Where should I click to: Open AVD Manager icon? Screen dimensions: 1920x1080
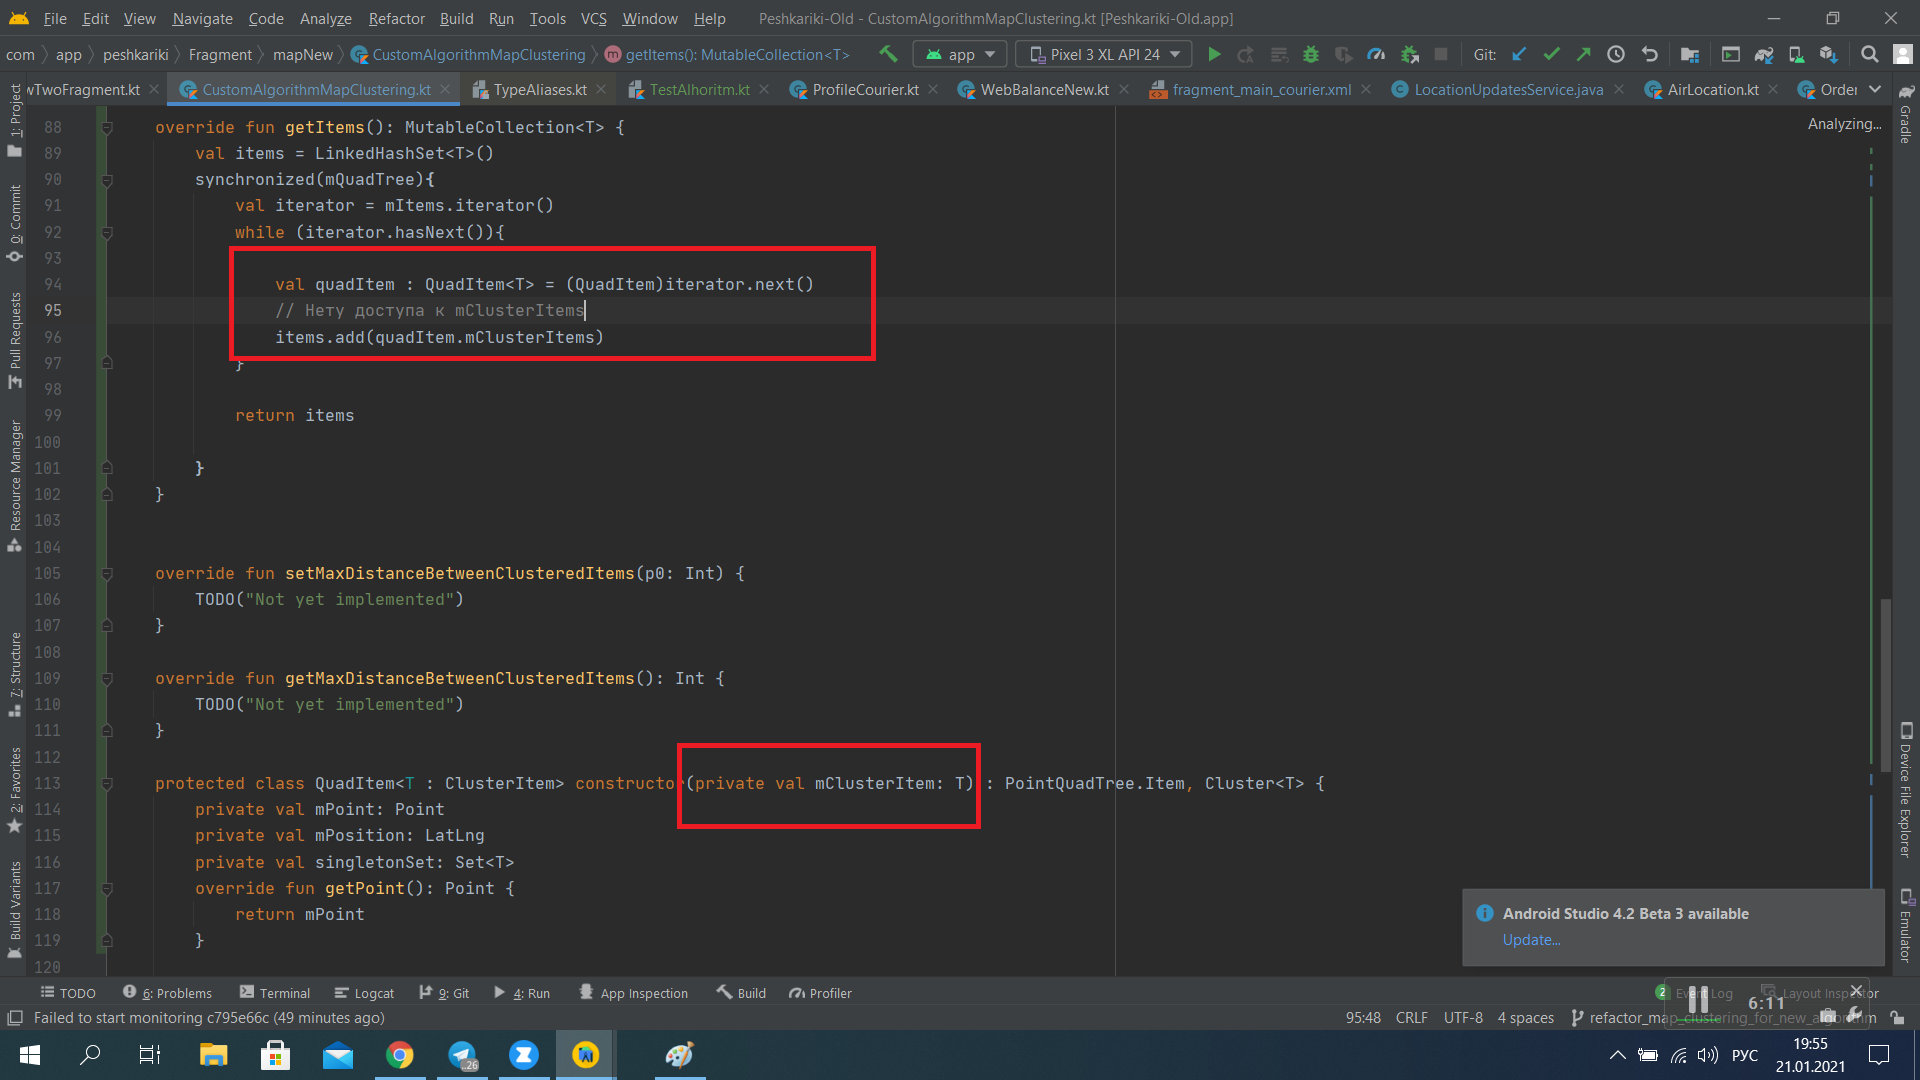(1796, 54)
